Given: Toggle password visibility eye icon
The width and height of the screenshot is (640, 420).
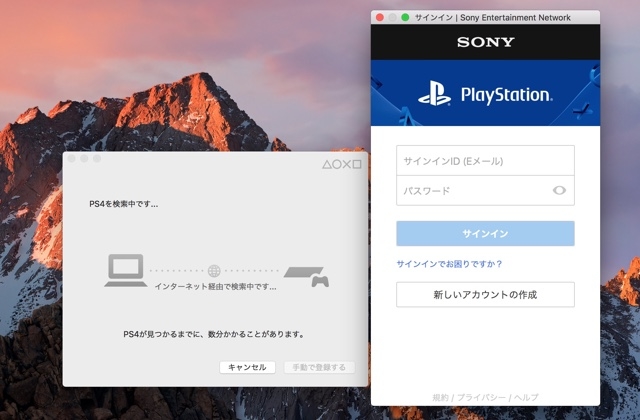Looking at the screenshot, I should (x=559, y=190).
